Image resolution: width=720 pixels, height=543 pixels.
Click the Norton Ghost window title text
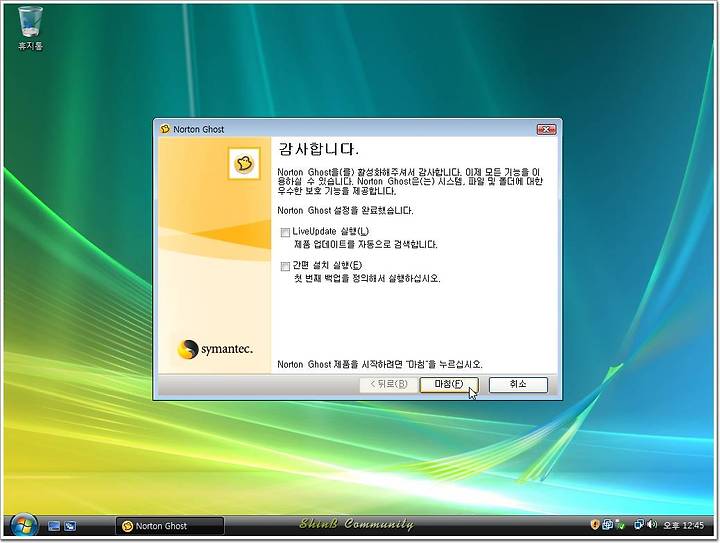(x=198, y=129)
